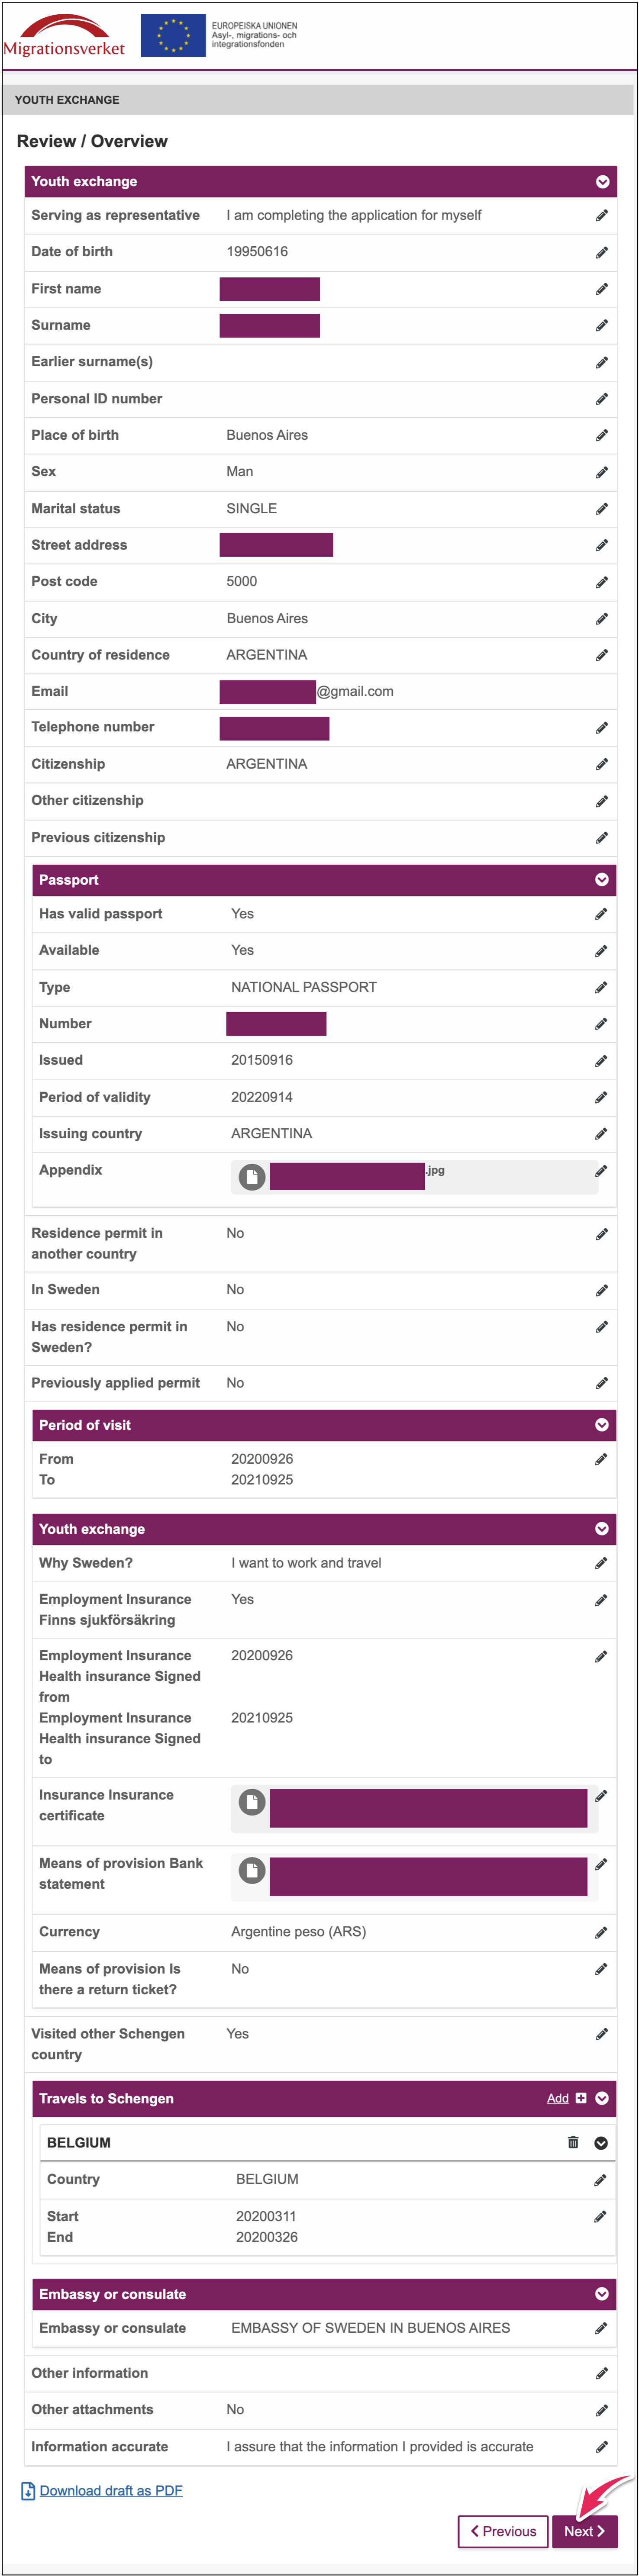The height and width of the screenshot is (2576, 639).
Task: Edit the Embassy or consulate selection
Action: point(601,2329)
